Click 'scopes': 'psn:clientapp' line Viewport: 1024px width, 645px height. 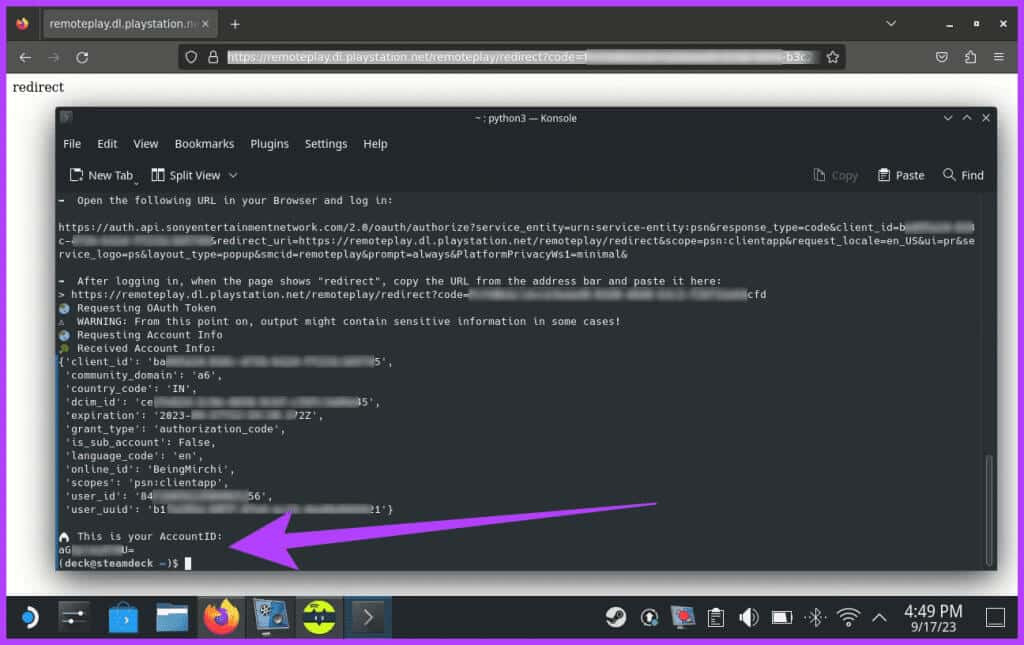click(x=146, y=482)
